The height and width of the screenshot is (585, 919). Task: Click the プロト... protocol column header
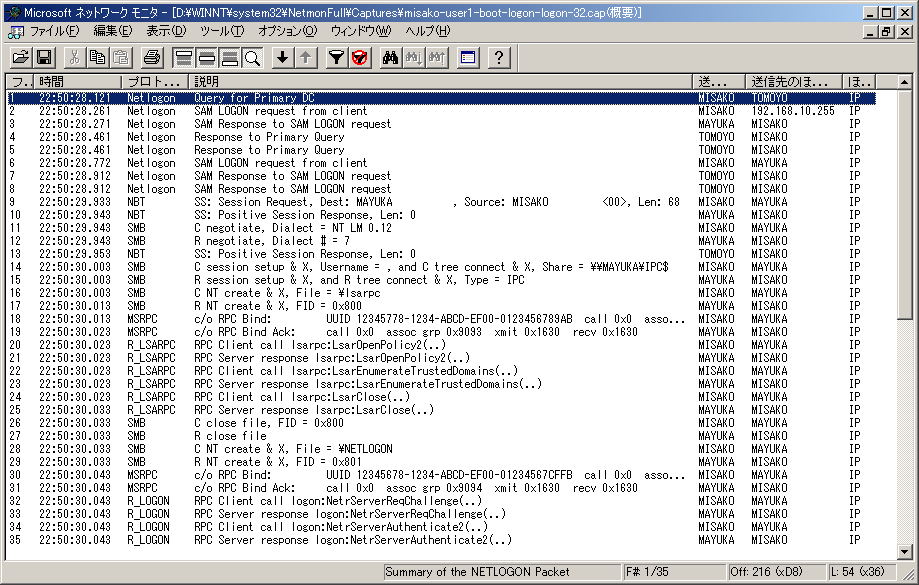154,81
